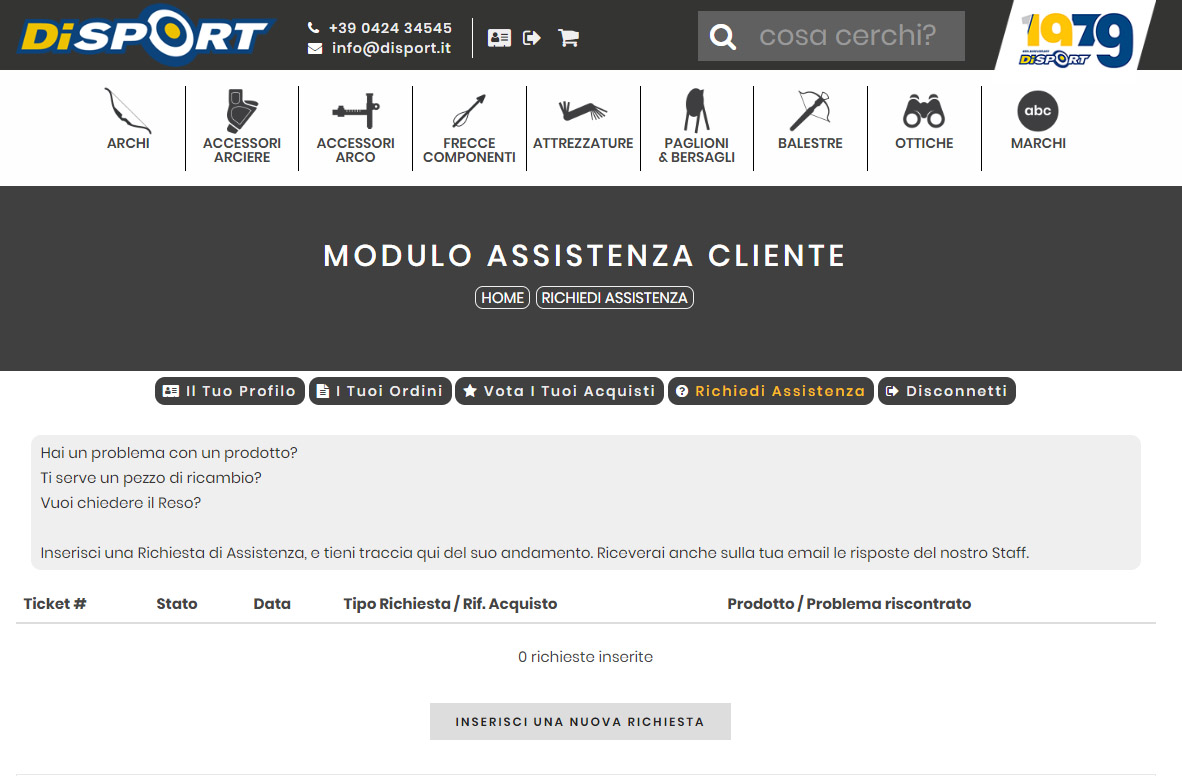Open the profile card icon in header
Viewport: 1182px width, 777px height.
(x=499, y=38)
